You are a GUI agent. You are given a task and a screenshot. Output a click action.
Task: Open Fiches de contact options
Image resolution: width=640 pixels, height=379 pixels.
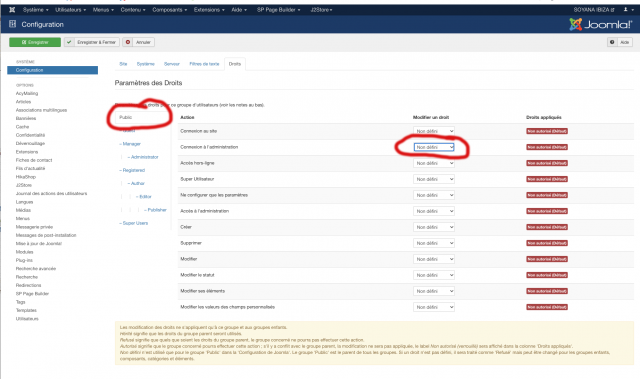[34, 160]
